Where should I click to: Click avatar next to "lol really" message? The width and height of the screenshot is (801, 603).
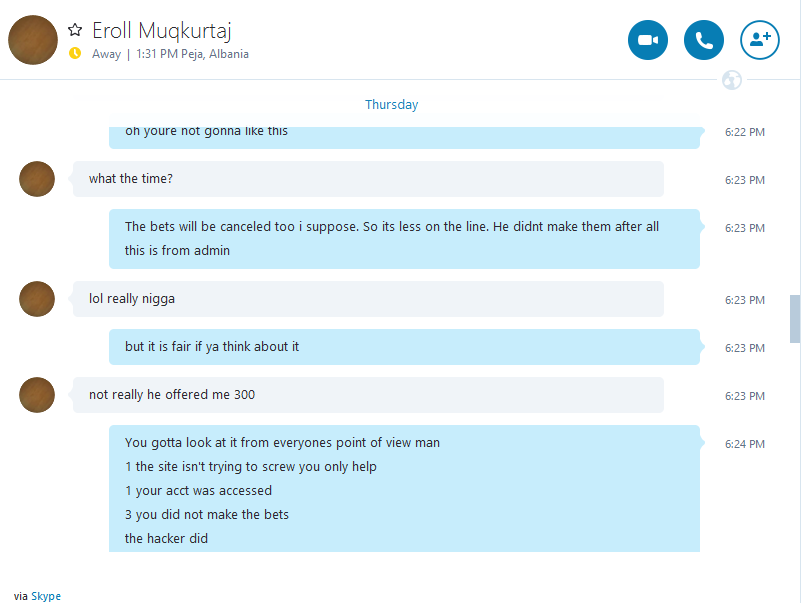37,299
